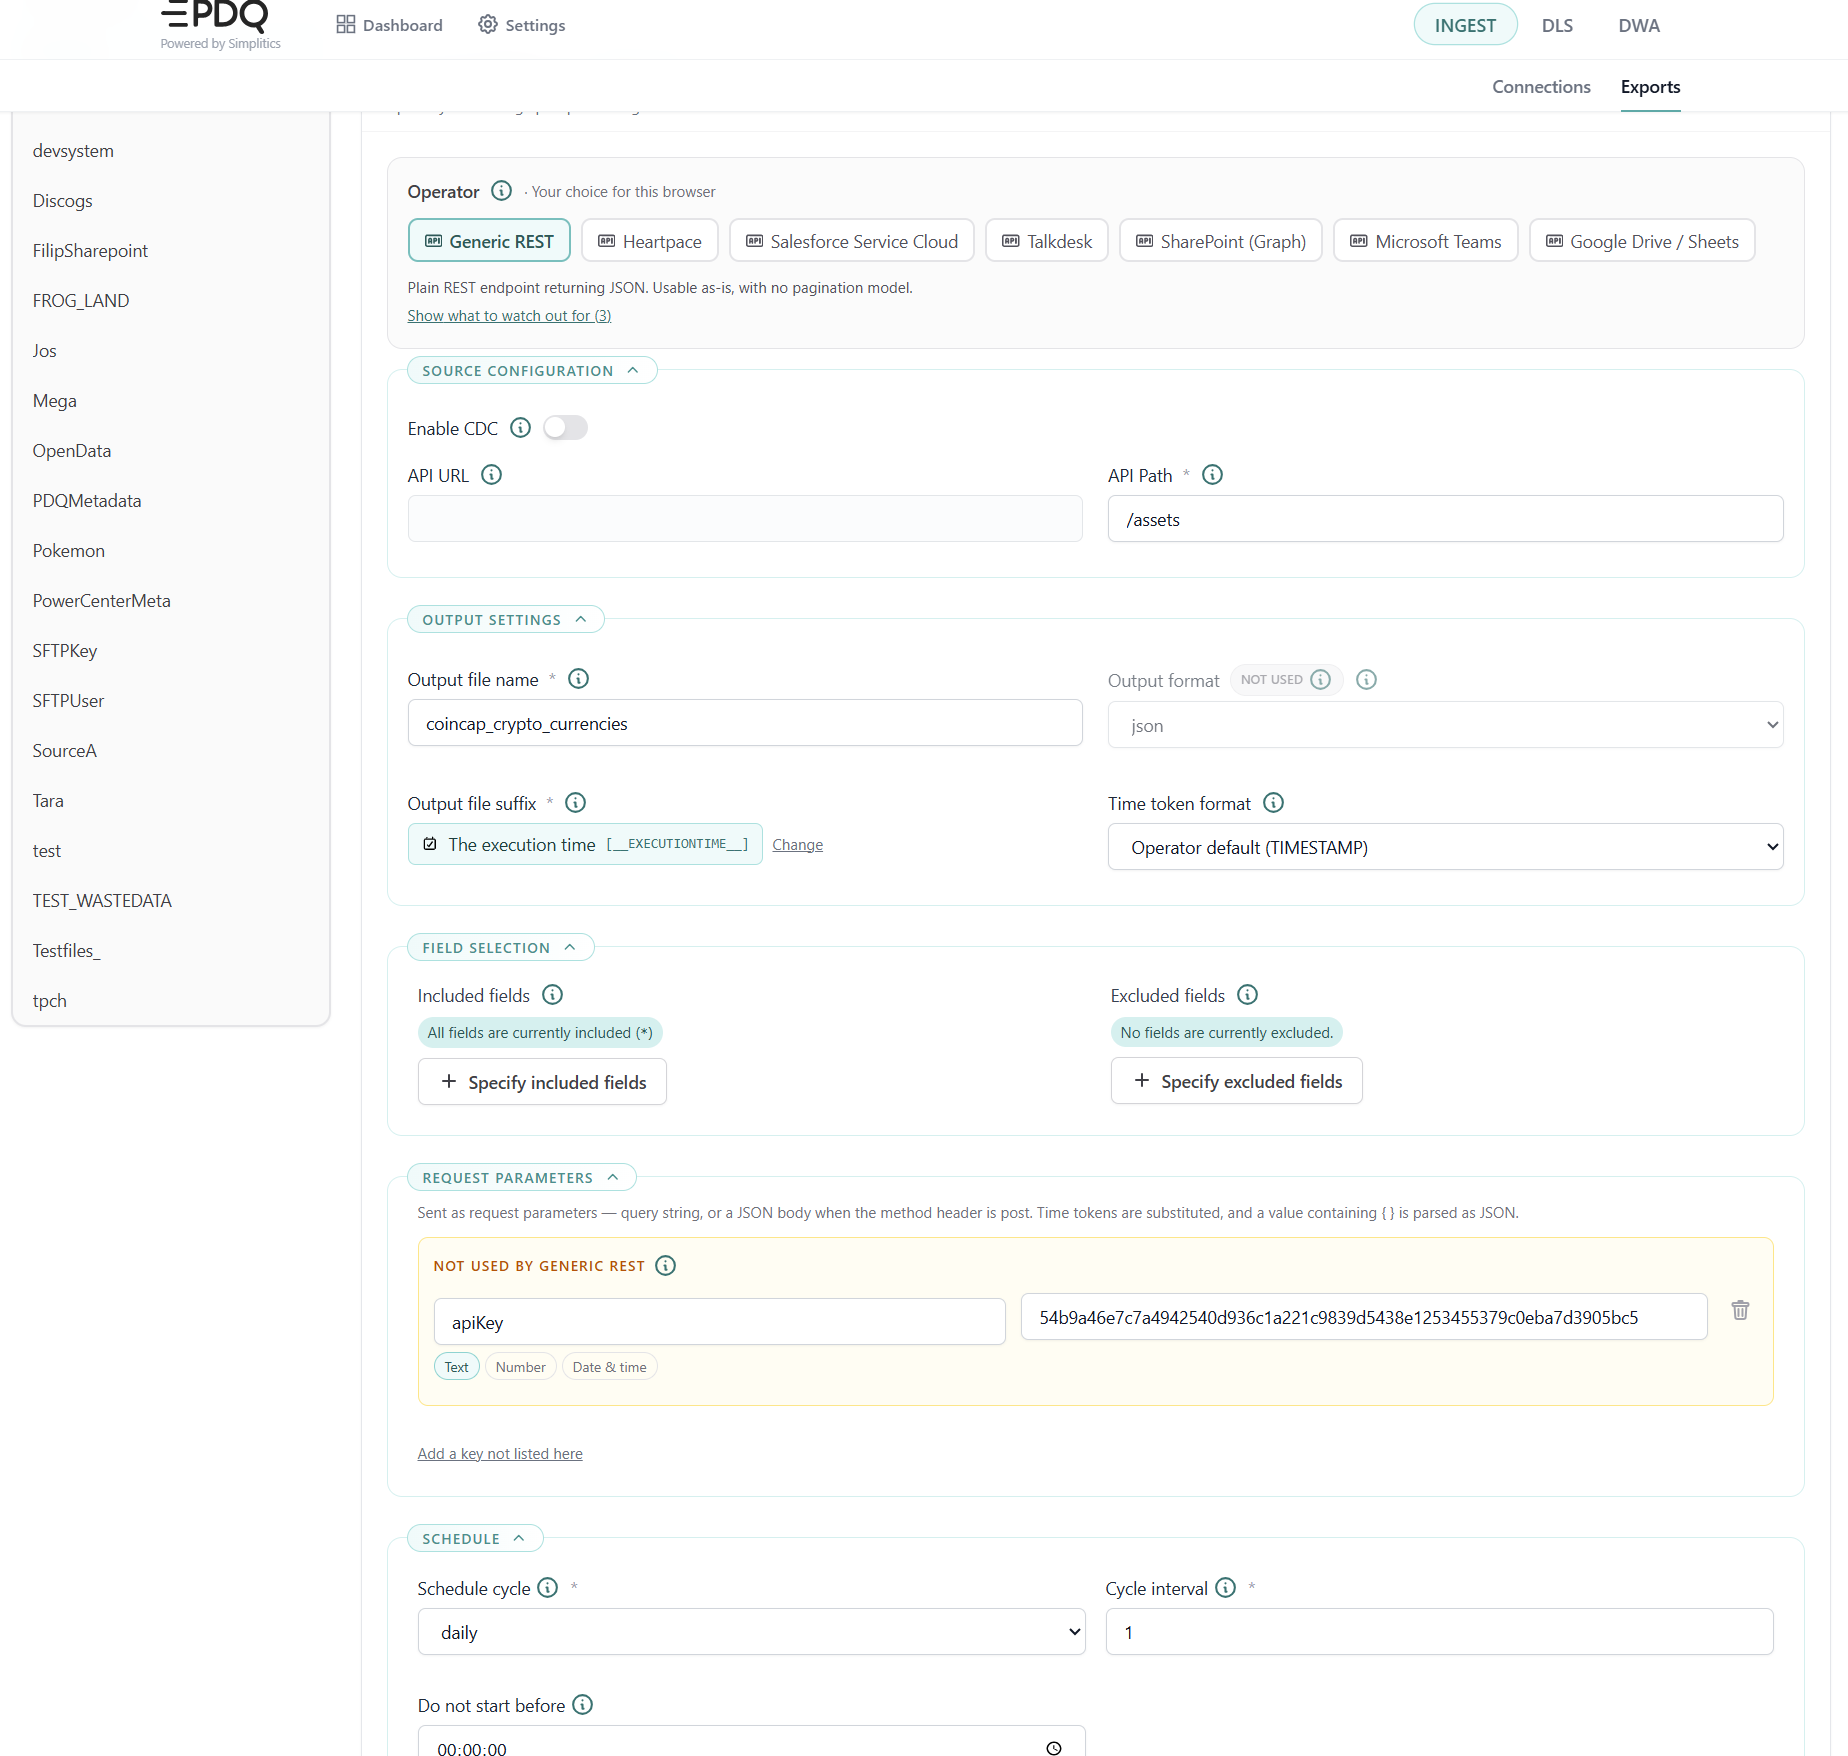Click the Not Used By Generic REST info icon
The image size is (1848, 1756).
click(665, 1265)
